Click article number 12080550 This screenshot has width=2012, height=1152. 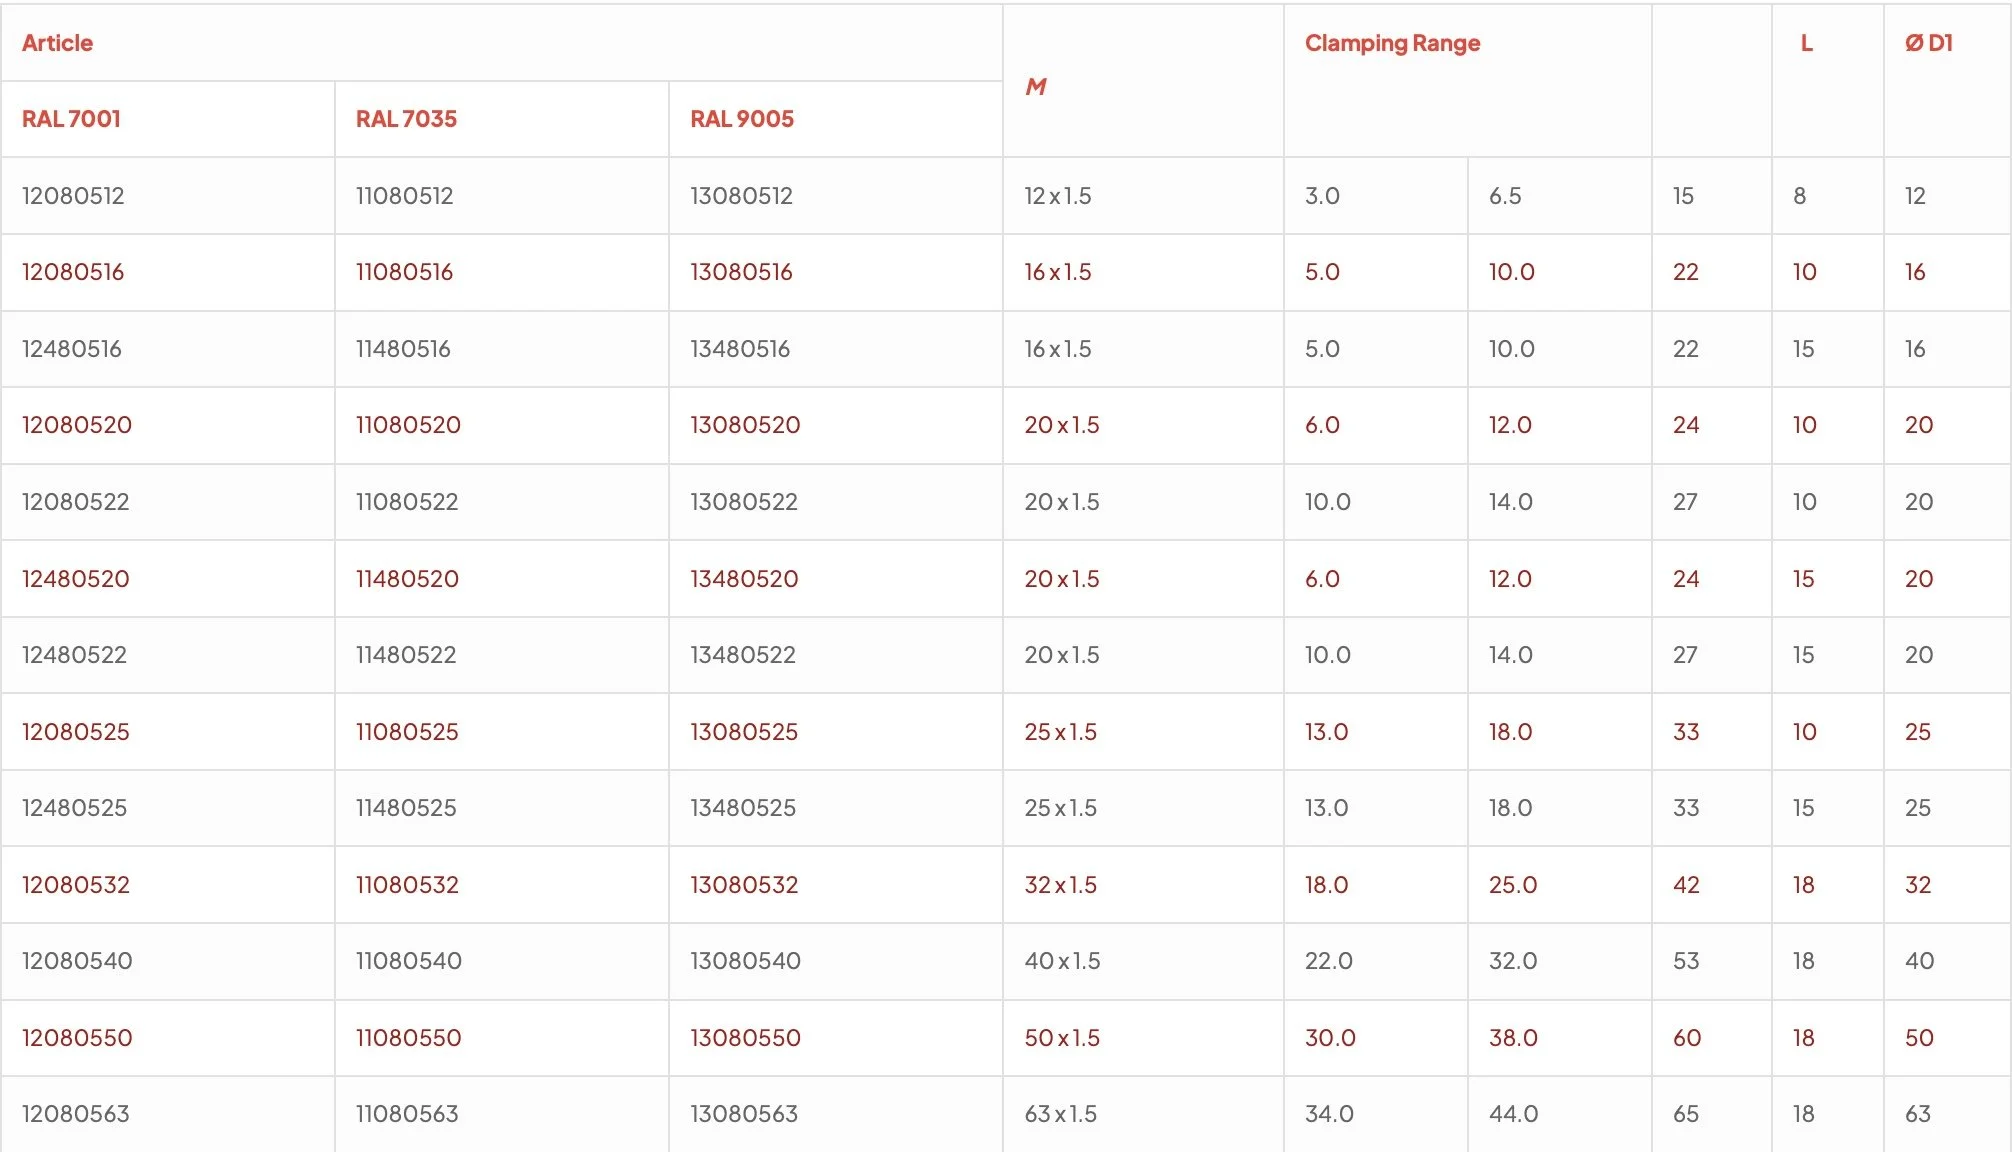pyautogui.click(x=77, y=1038)
